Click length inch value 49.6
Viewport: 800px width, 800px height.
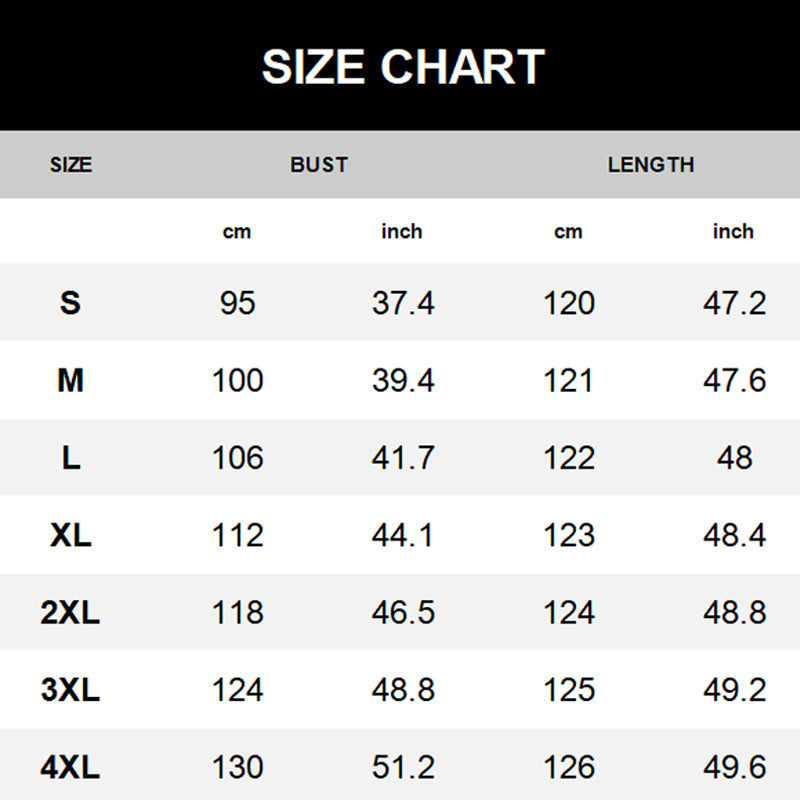click(734, 767)
